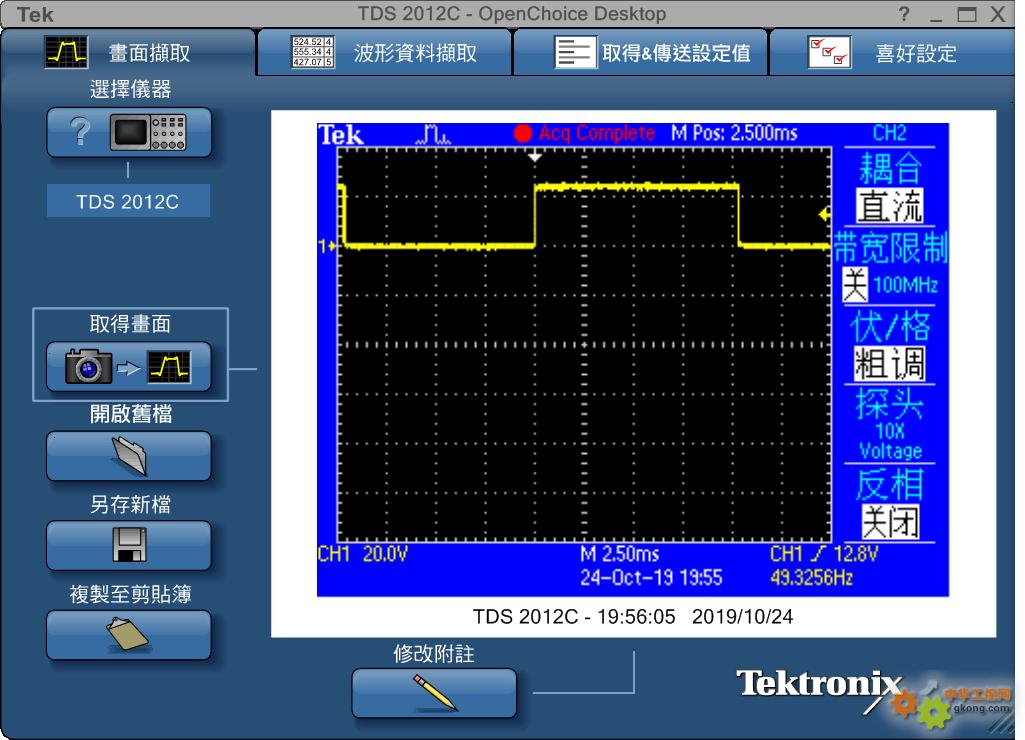This screenshot has width=1025, height=740.
Task: Click the 直流 coupling value in capture
Action: pos(889,206)
